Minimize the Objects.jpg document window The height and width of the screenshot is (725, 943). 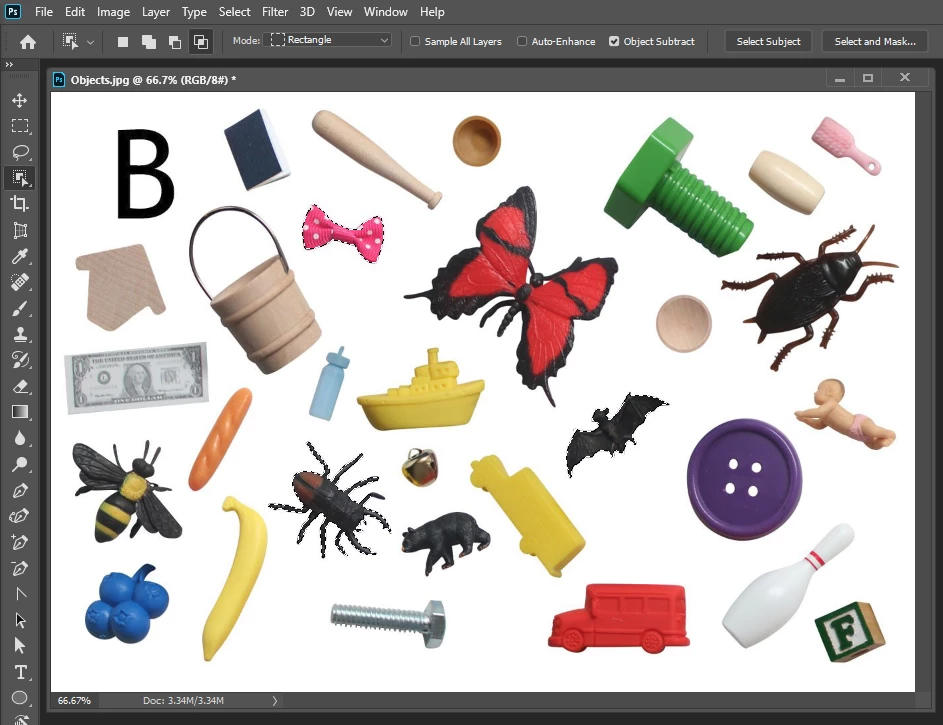point(840,79)
